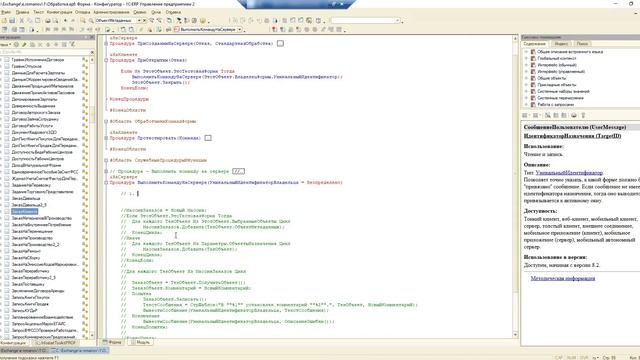Open Прикладные объекты help topic
The width and height of the screenshot is (640, 360).
(557, 85)
